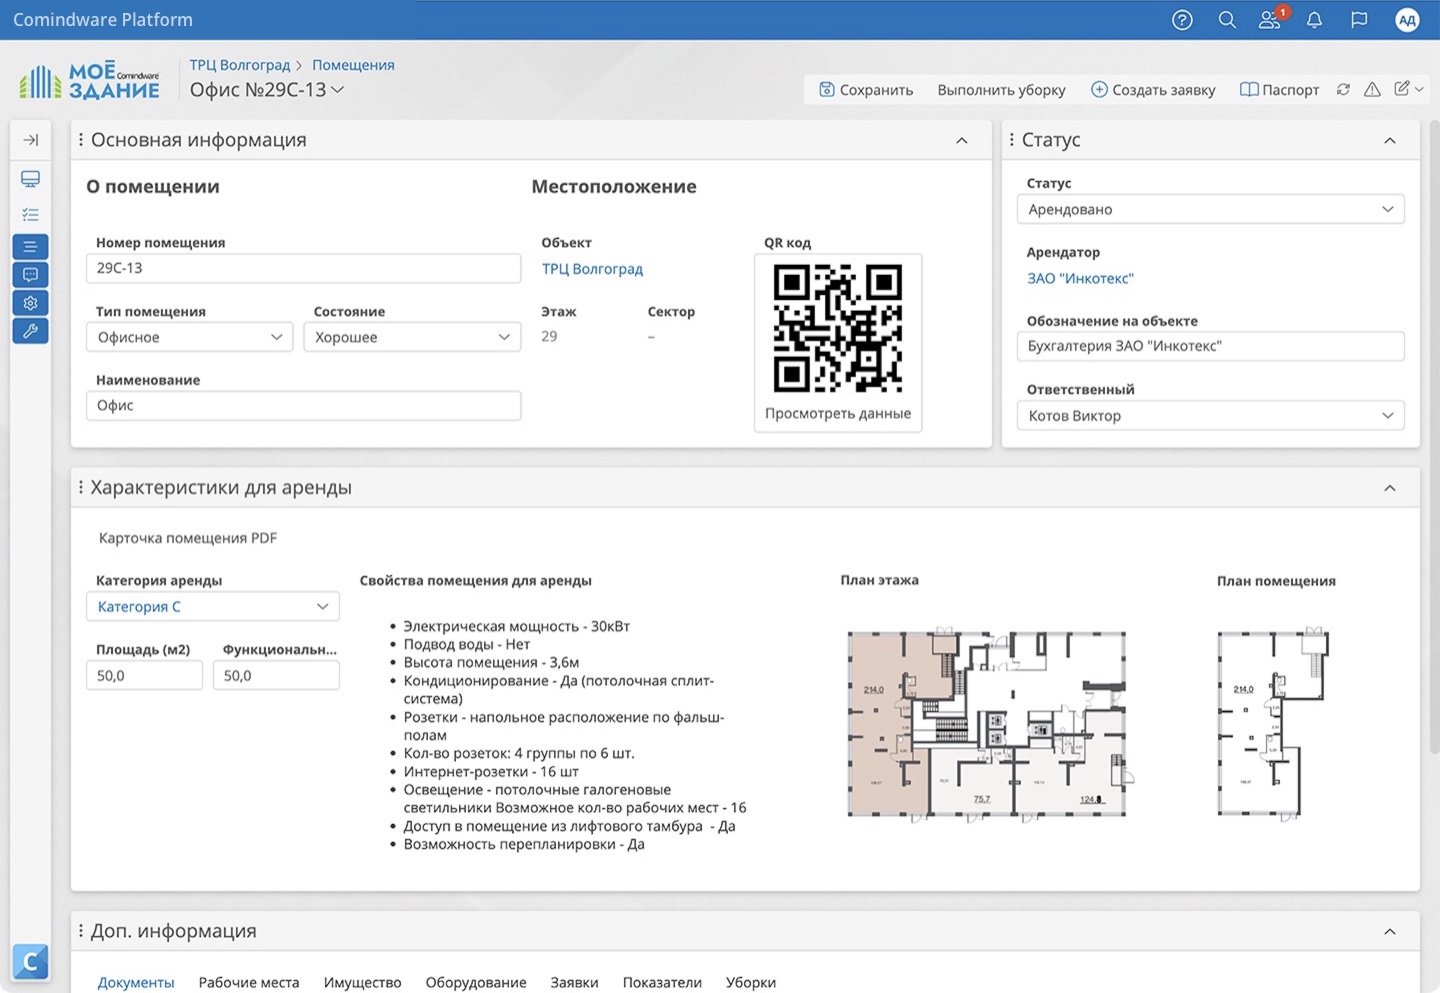
Task: Click Просмотреть данные under QR code
Action: pos(838,413)
